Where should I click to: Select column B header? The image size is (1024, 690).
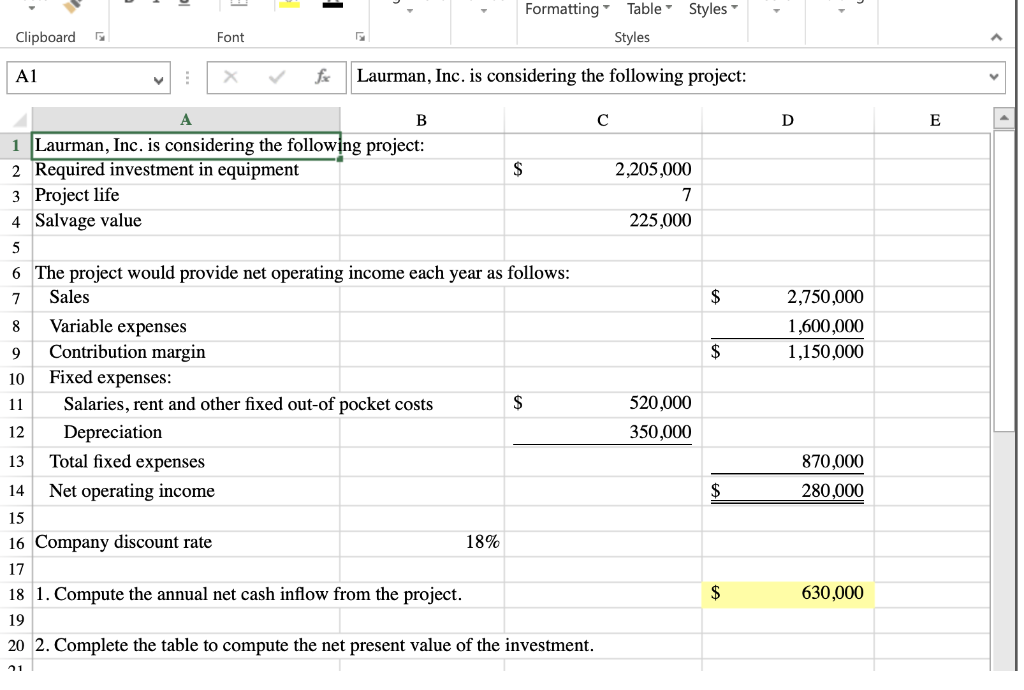click(421, 120)
